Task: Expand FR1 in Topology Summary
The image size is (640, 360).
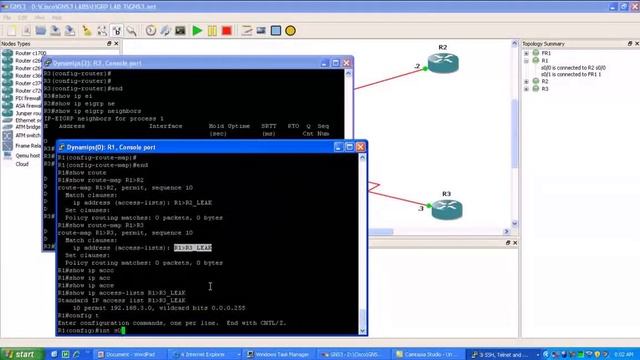Action: (x=527, y=53)
